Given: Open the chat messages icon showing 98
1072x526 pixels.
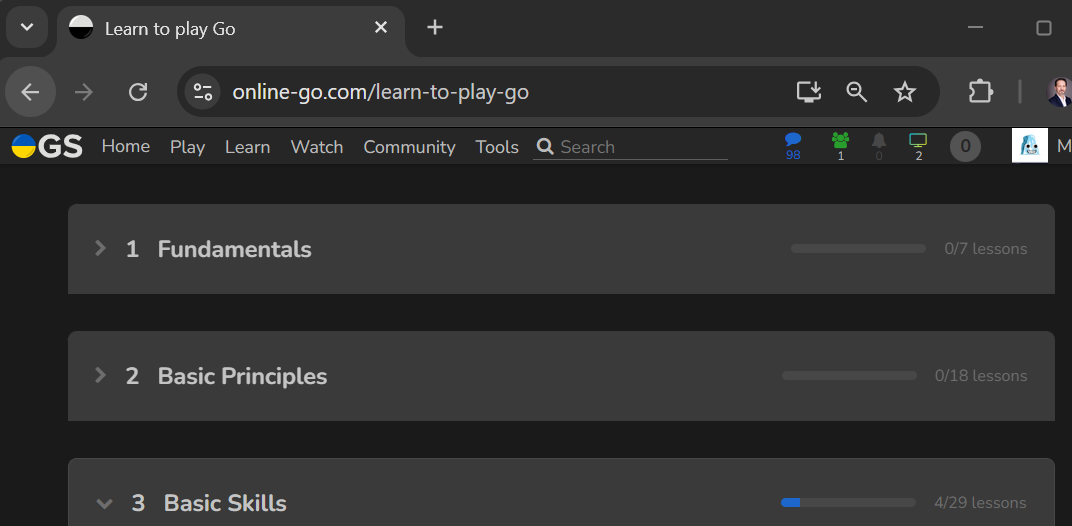Looking at the screenshot, I should click(793, 141).
